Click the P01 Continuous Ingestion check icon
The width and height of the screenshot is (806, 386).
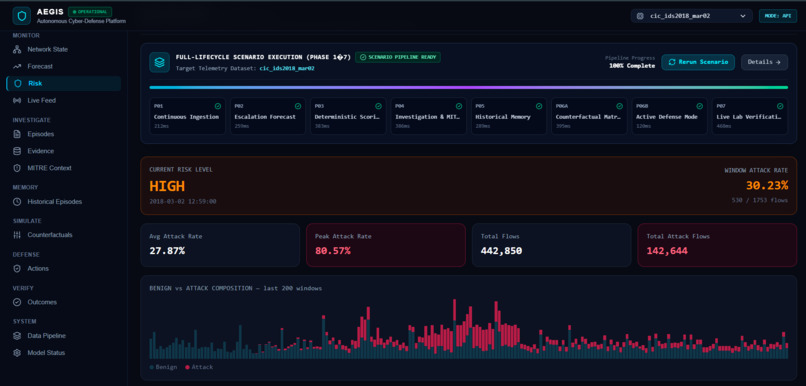pos(217,106)
